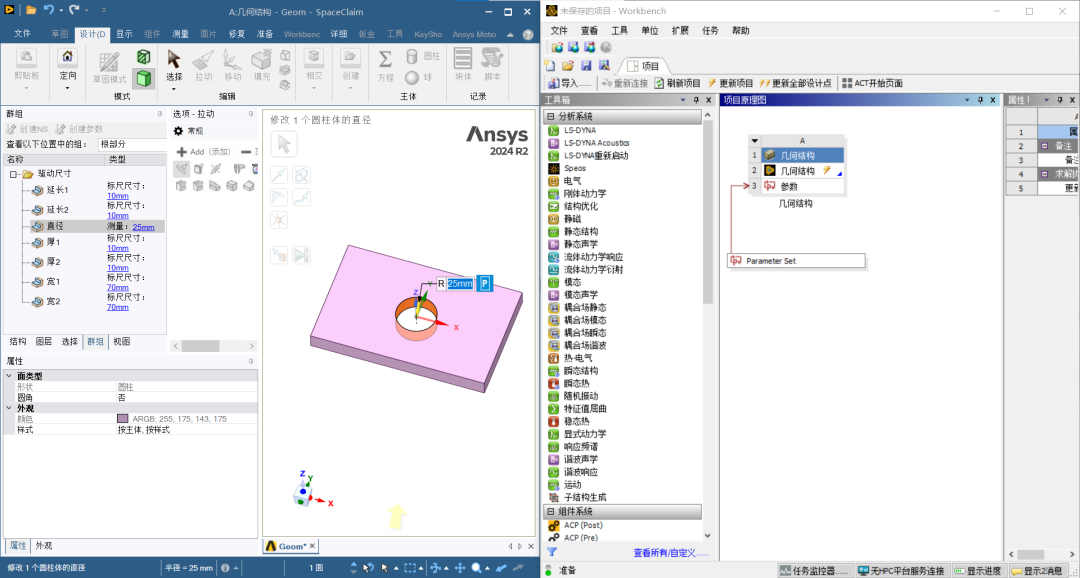Click 创建NS named selection button
Image resolution: width=1080 pixels, height=578 pixels.
[28, 129]
